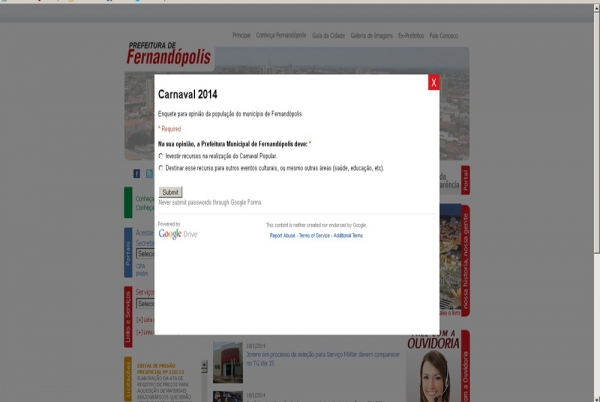Open Galeria de Imagens menu
The image size is (600, 402).
tap(371, 35)
